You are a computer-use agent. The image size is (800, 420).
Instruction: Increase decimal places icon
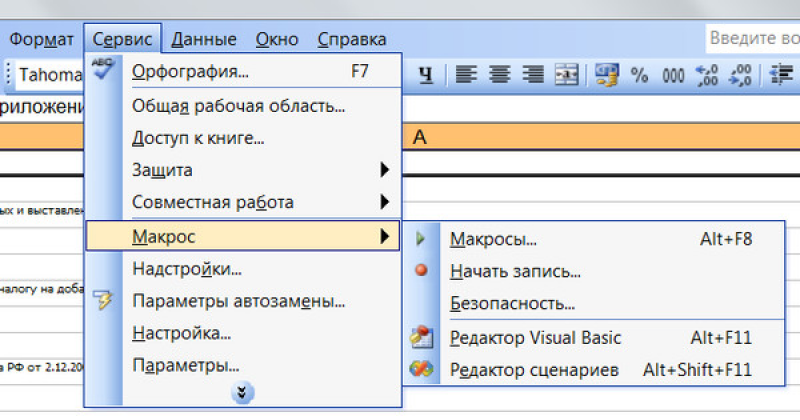coord(707,75)
